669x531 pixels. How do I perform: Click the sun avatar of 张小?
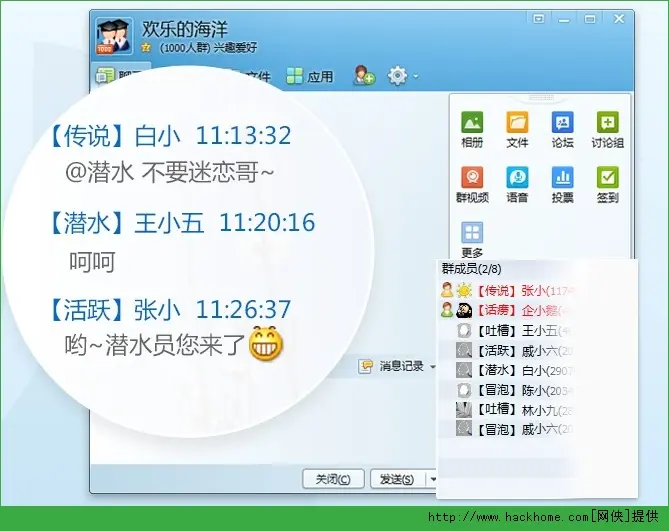pos(464,290)
